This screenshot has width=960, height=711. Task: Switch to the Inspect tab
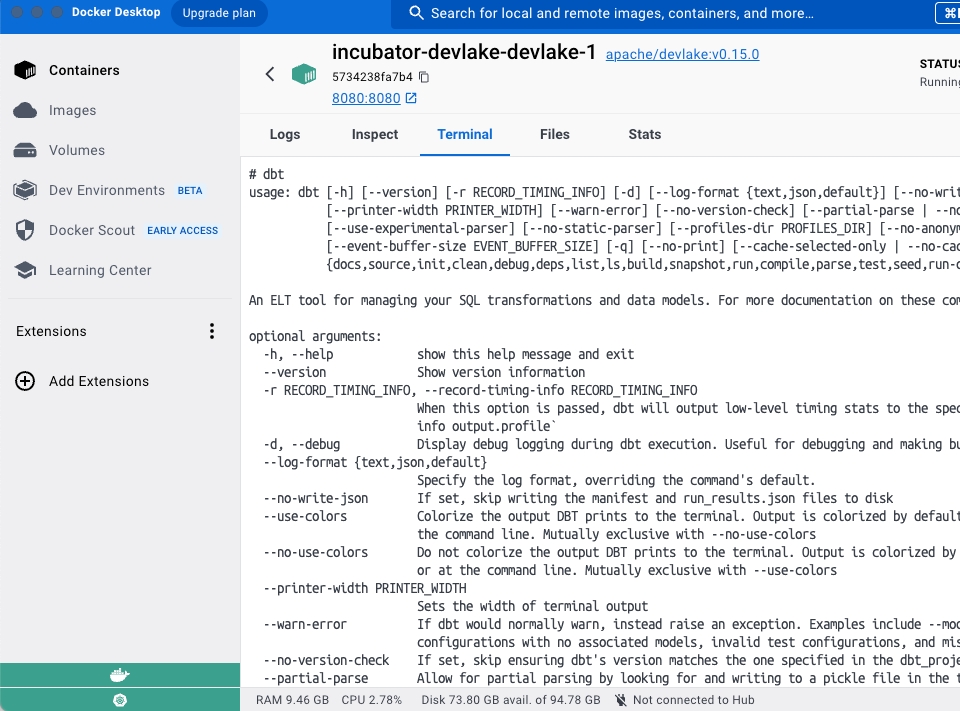375,134
